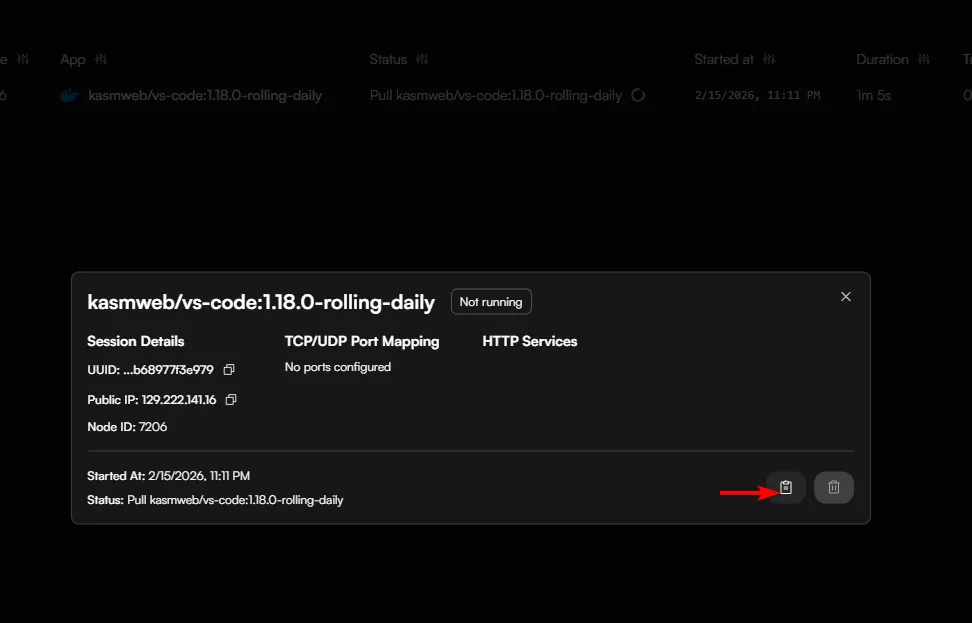This screenshot has width=972, height=623.
Task: Click the Not running status badge
Action: 491,302
